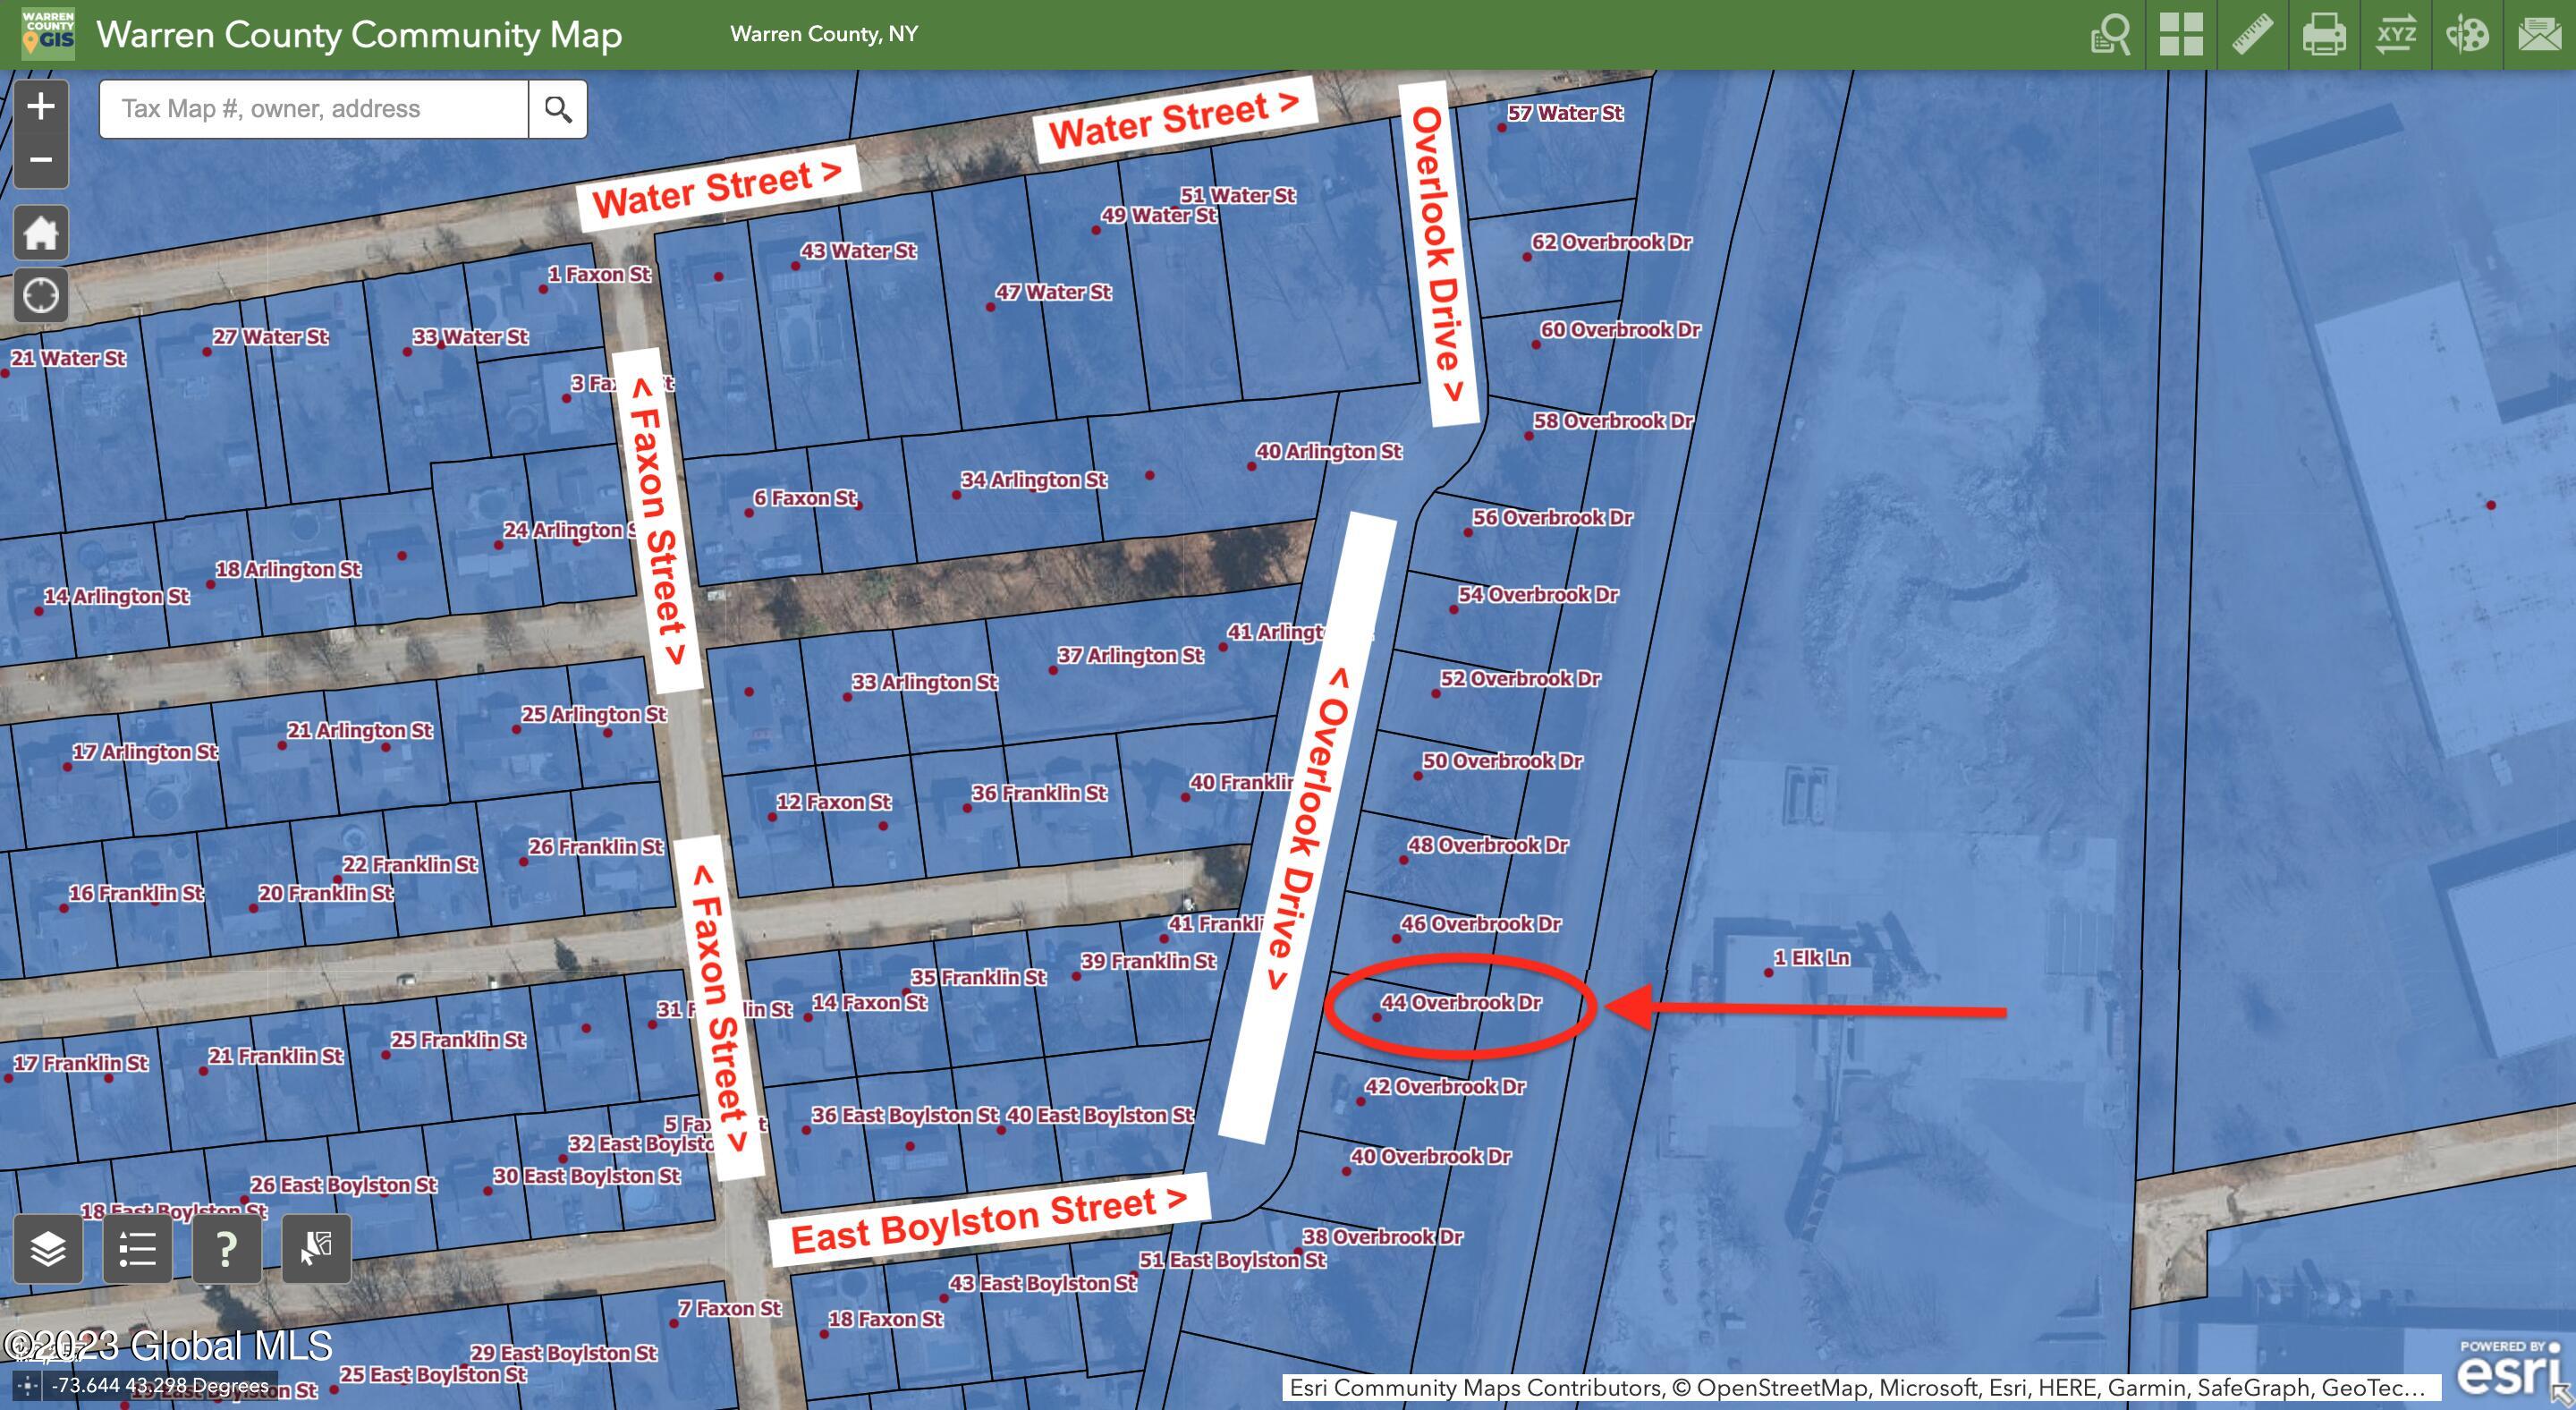The width and height of the screenshot is (2576, 1410).
Task: Zoom in with the plus button
Action: click(41, 106)
